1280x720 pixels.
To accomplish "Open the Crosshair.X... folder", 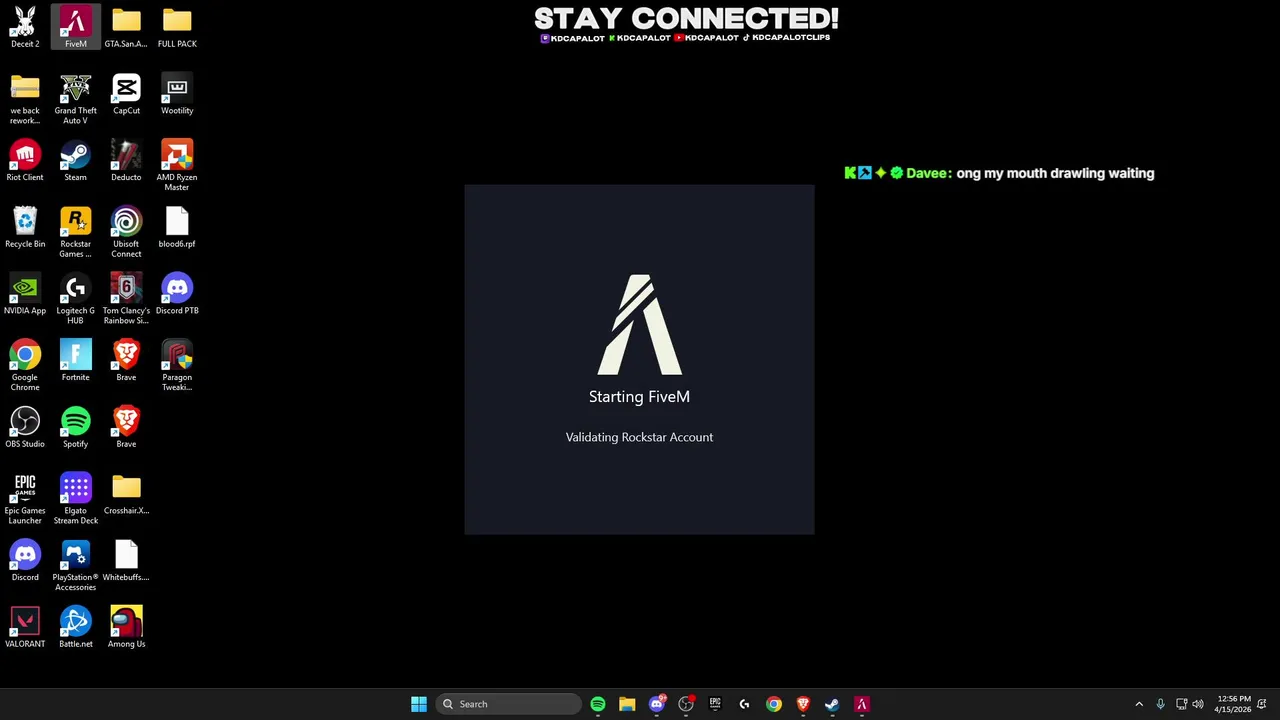I will pyautogui.click(x=126, y=494).
